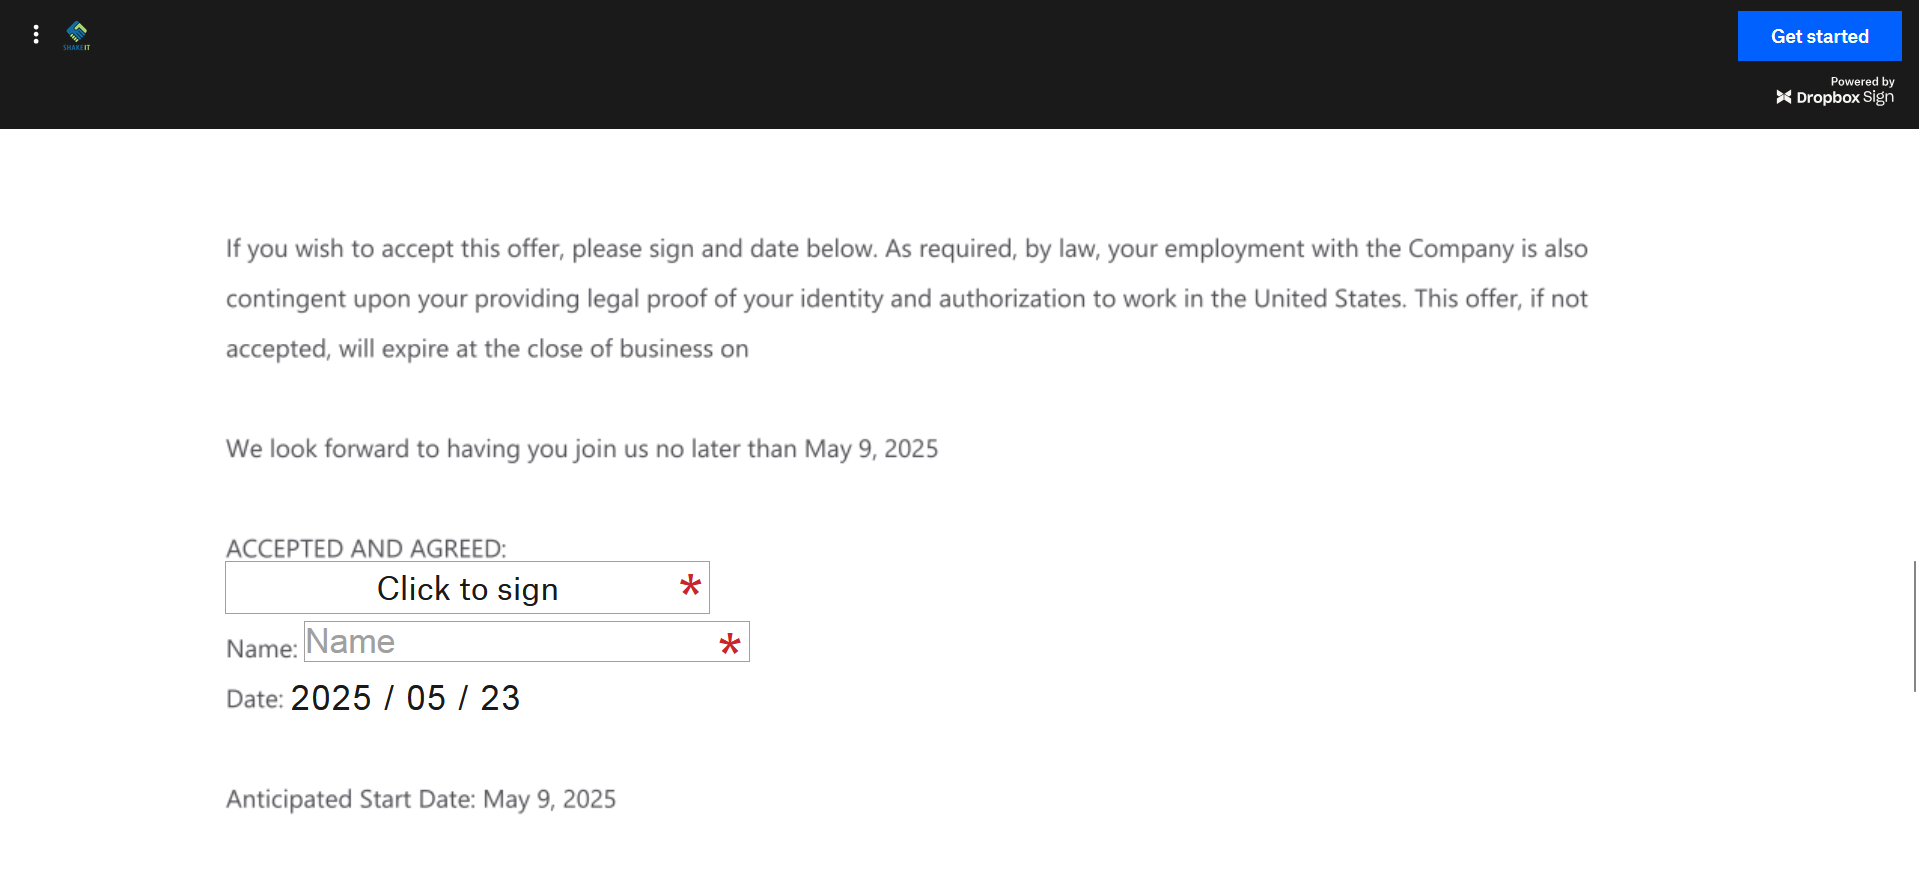Screen dimensions: 1919x887
Task: Click the "Name:" label
Action: click(262, 649)
